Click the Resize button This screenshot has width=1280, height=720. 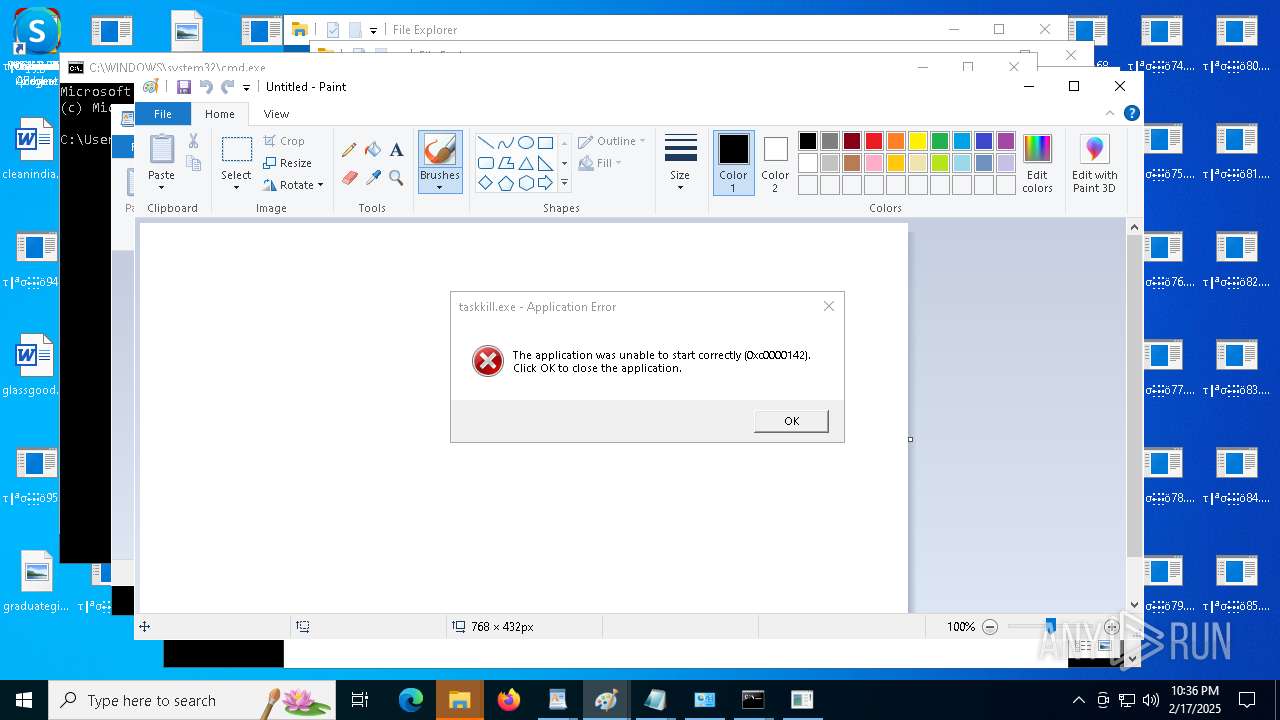pos(288,163)
